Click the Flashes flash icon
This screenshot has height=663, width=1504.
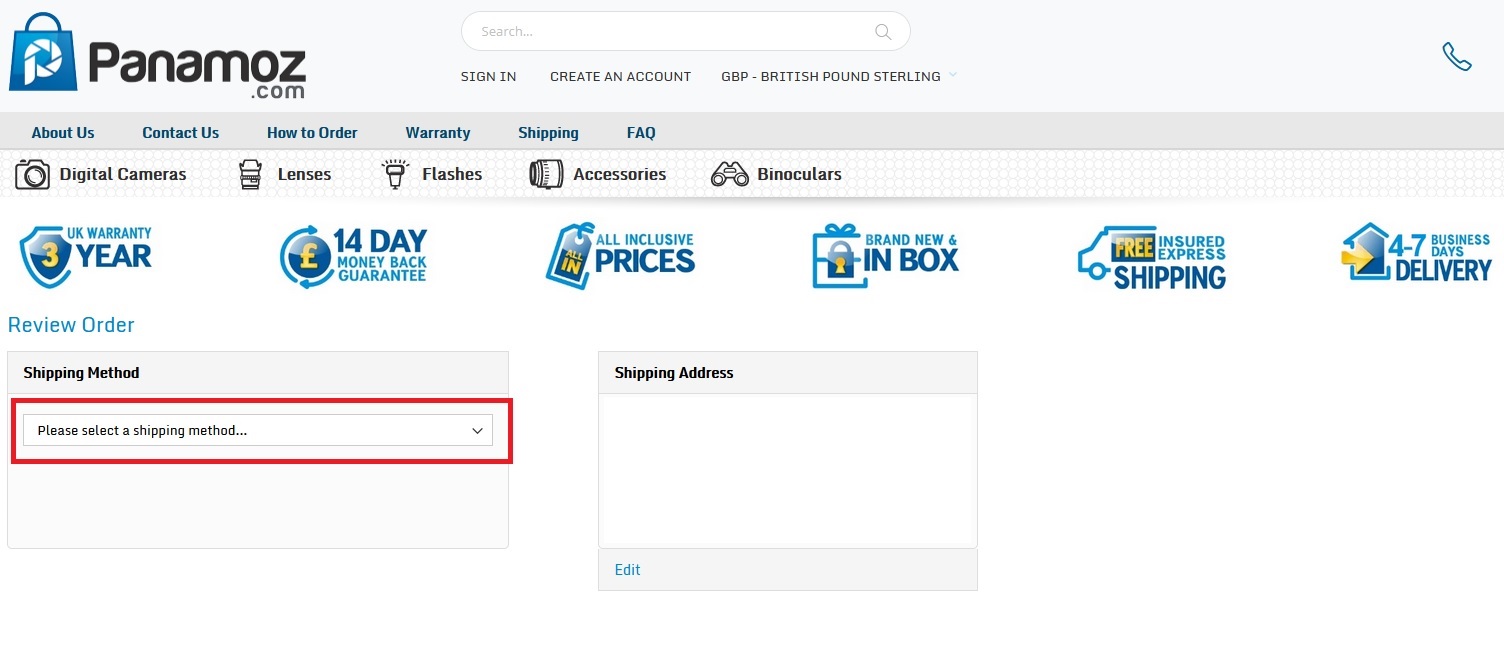pyautogui.click(x=396, y=174)
